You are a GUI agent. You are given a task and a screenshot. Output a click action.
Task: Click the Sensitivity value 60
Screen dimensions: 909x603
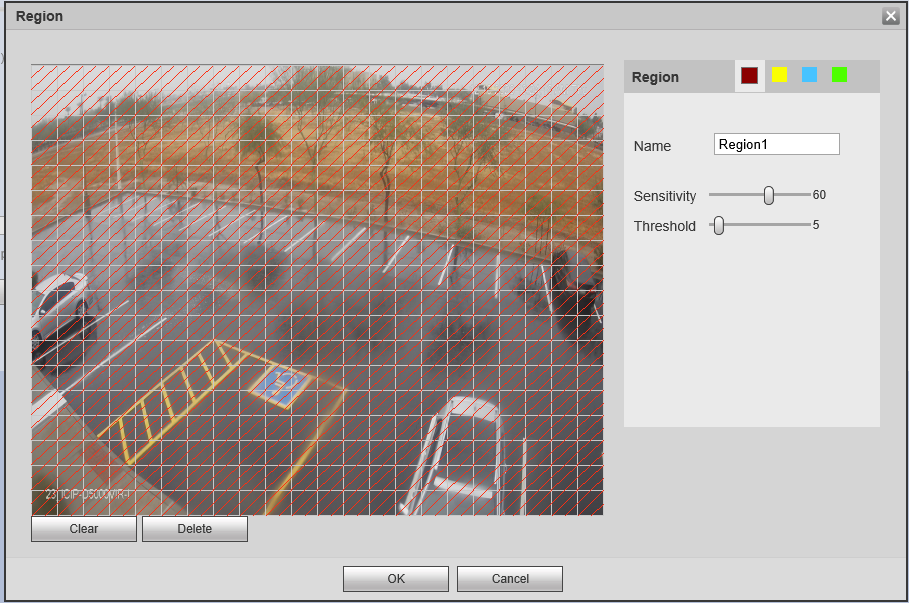click(819, 195)
